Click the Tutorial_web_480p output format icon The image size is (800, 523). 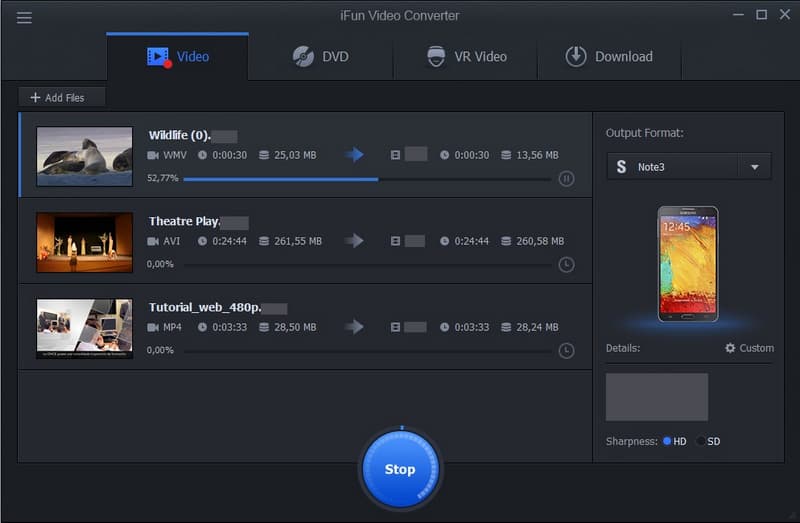(397, 327)
